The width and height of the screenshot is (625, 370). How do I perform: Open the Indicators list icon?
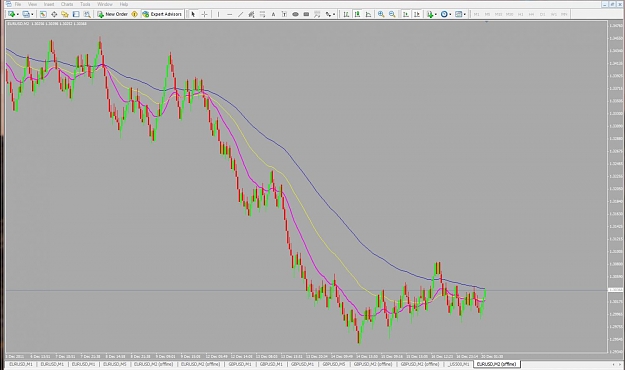(430, 14)
